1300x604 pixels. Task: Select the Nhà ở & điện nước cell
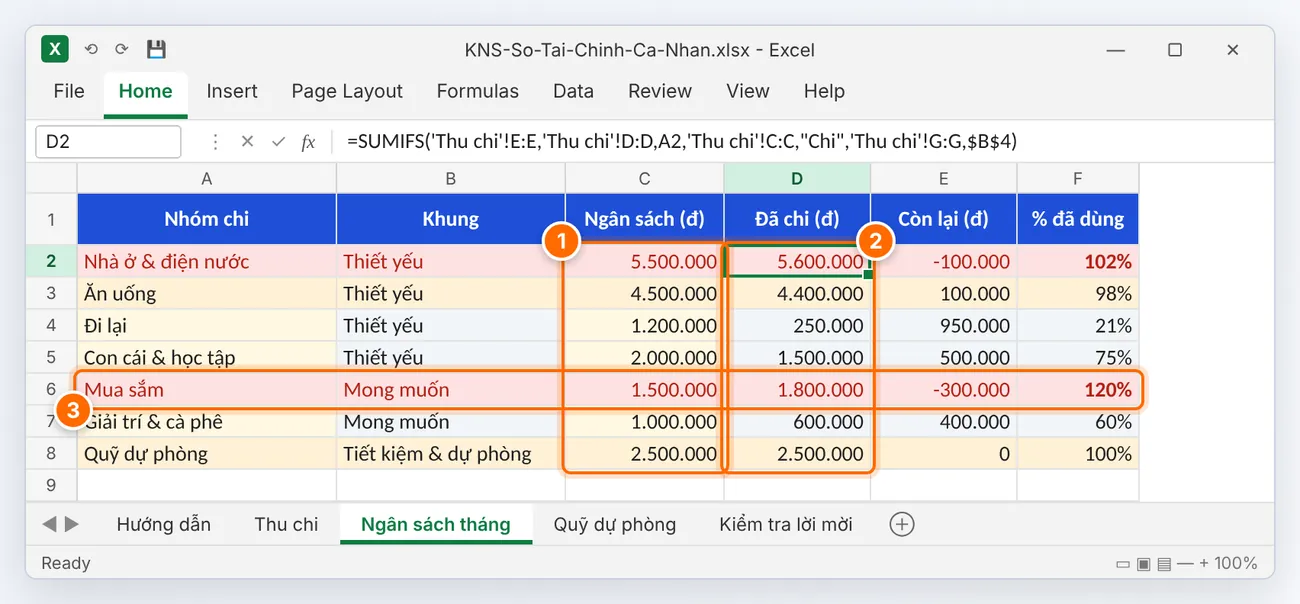coord(207,262)
